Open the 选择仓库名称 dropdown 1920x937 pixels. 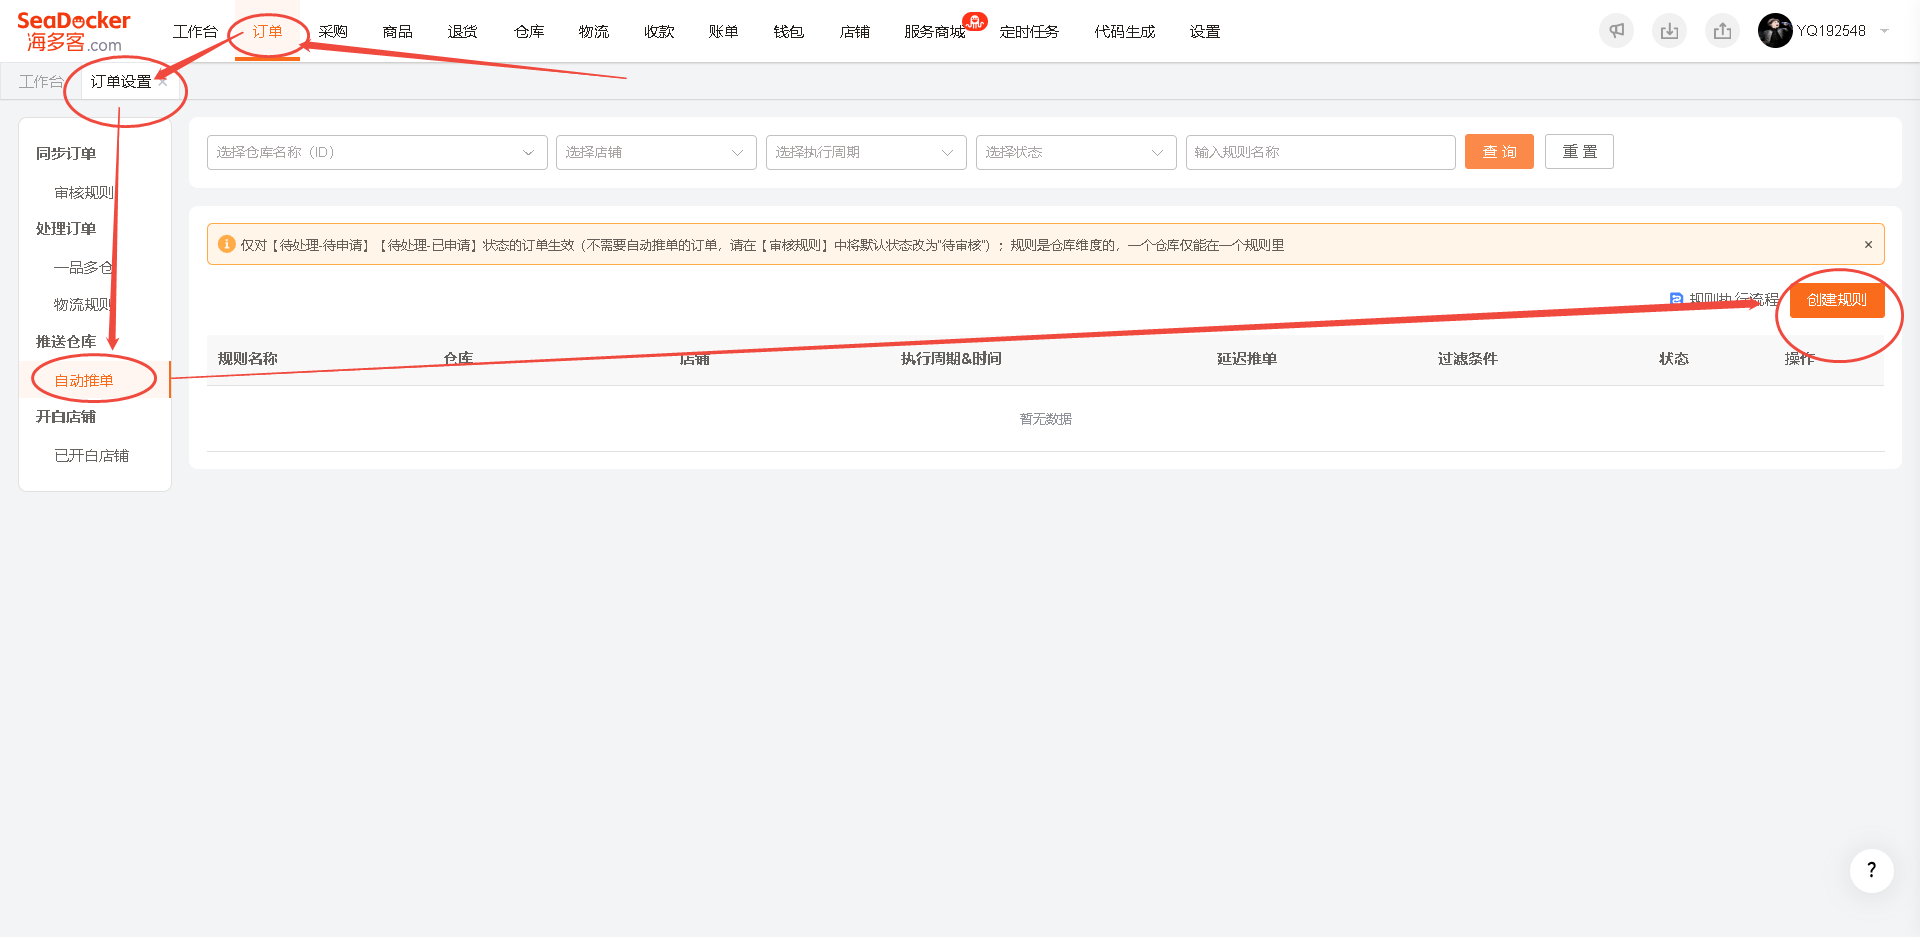[377, 152]
